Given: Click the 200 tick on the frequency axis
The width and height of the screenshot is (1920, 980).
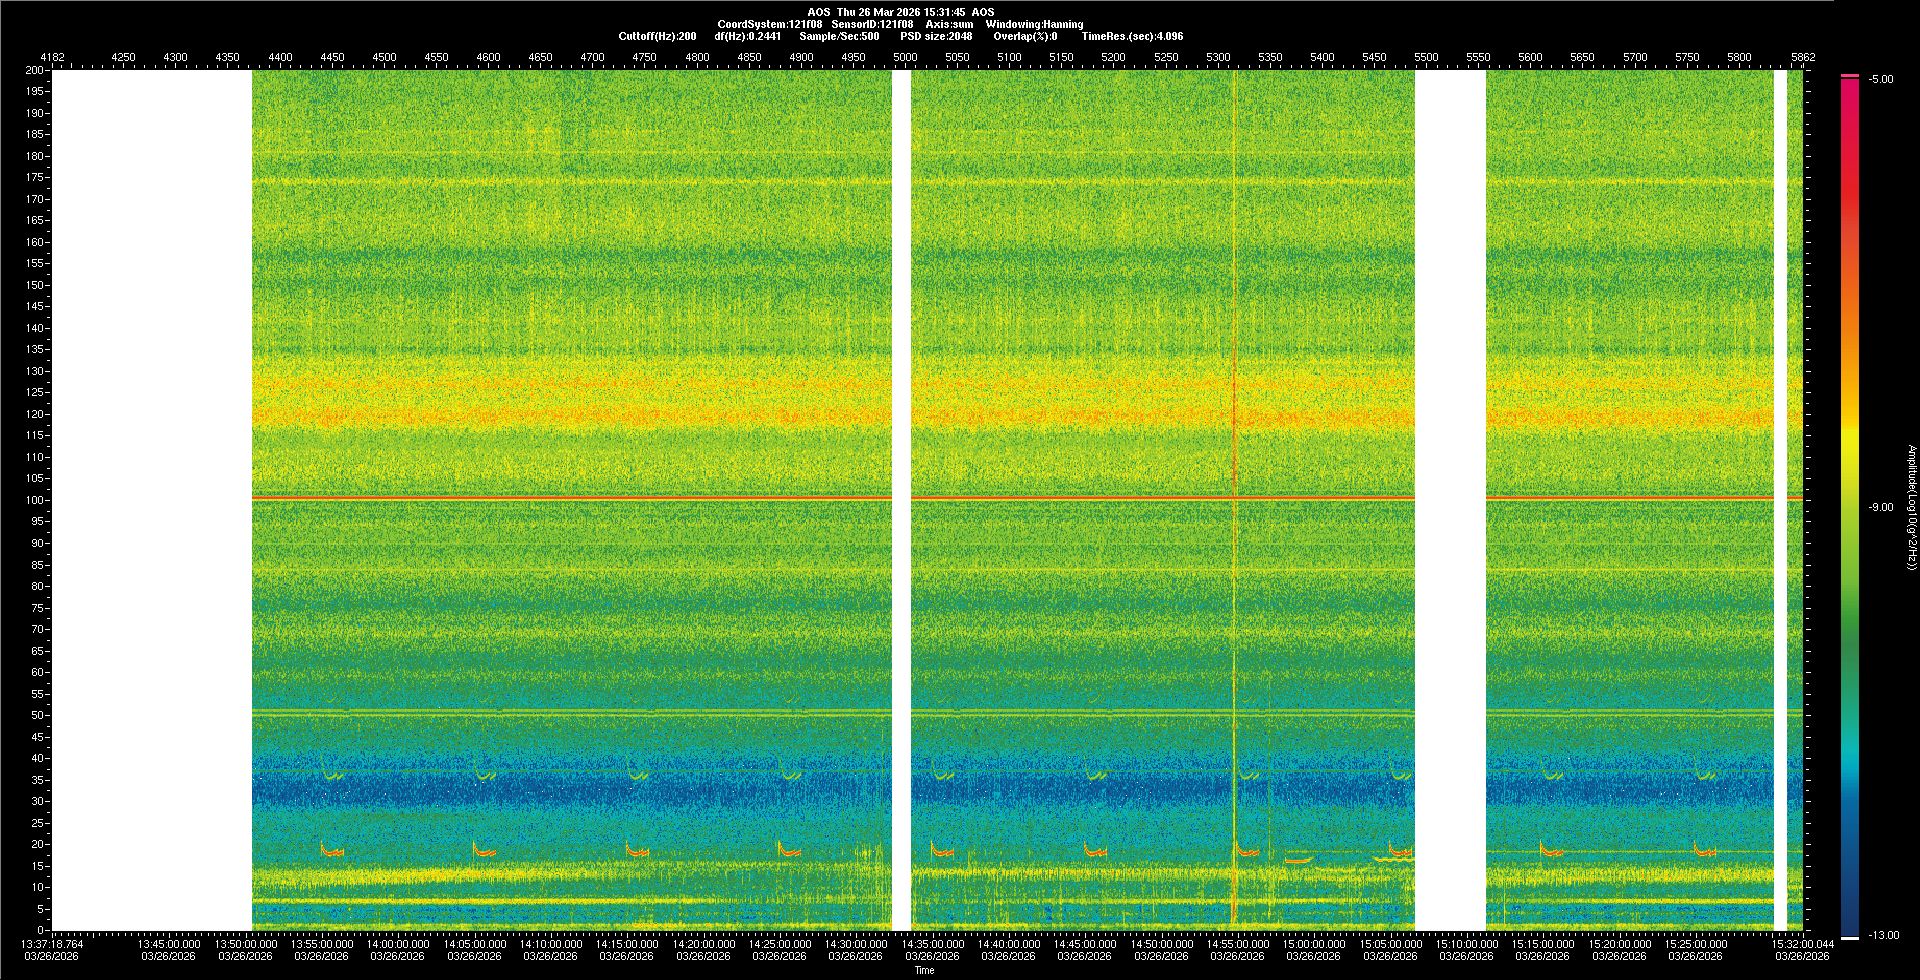Looking at the screenshot, I should (x=35, y=71).
